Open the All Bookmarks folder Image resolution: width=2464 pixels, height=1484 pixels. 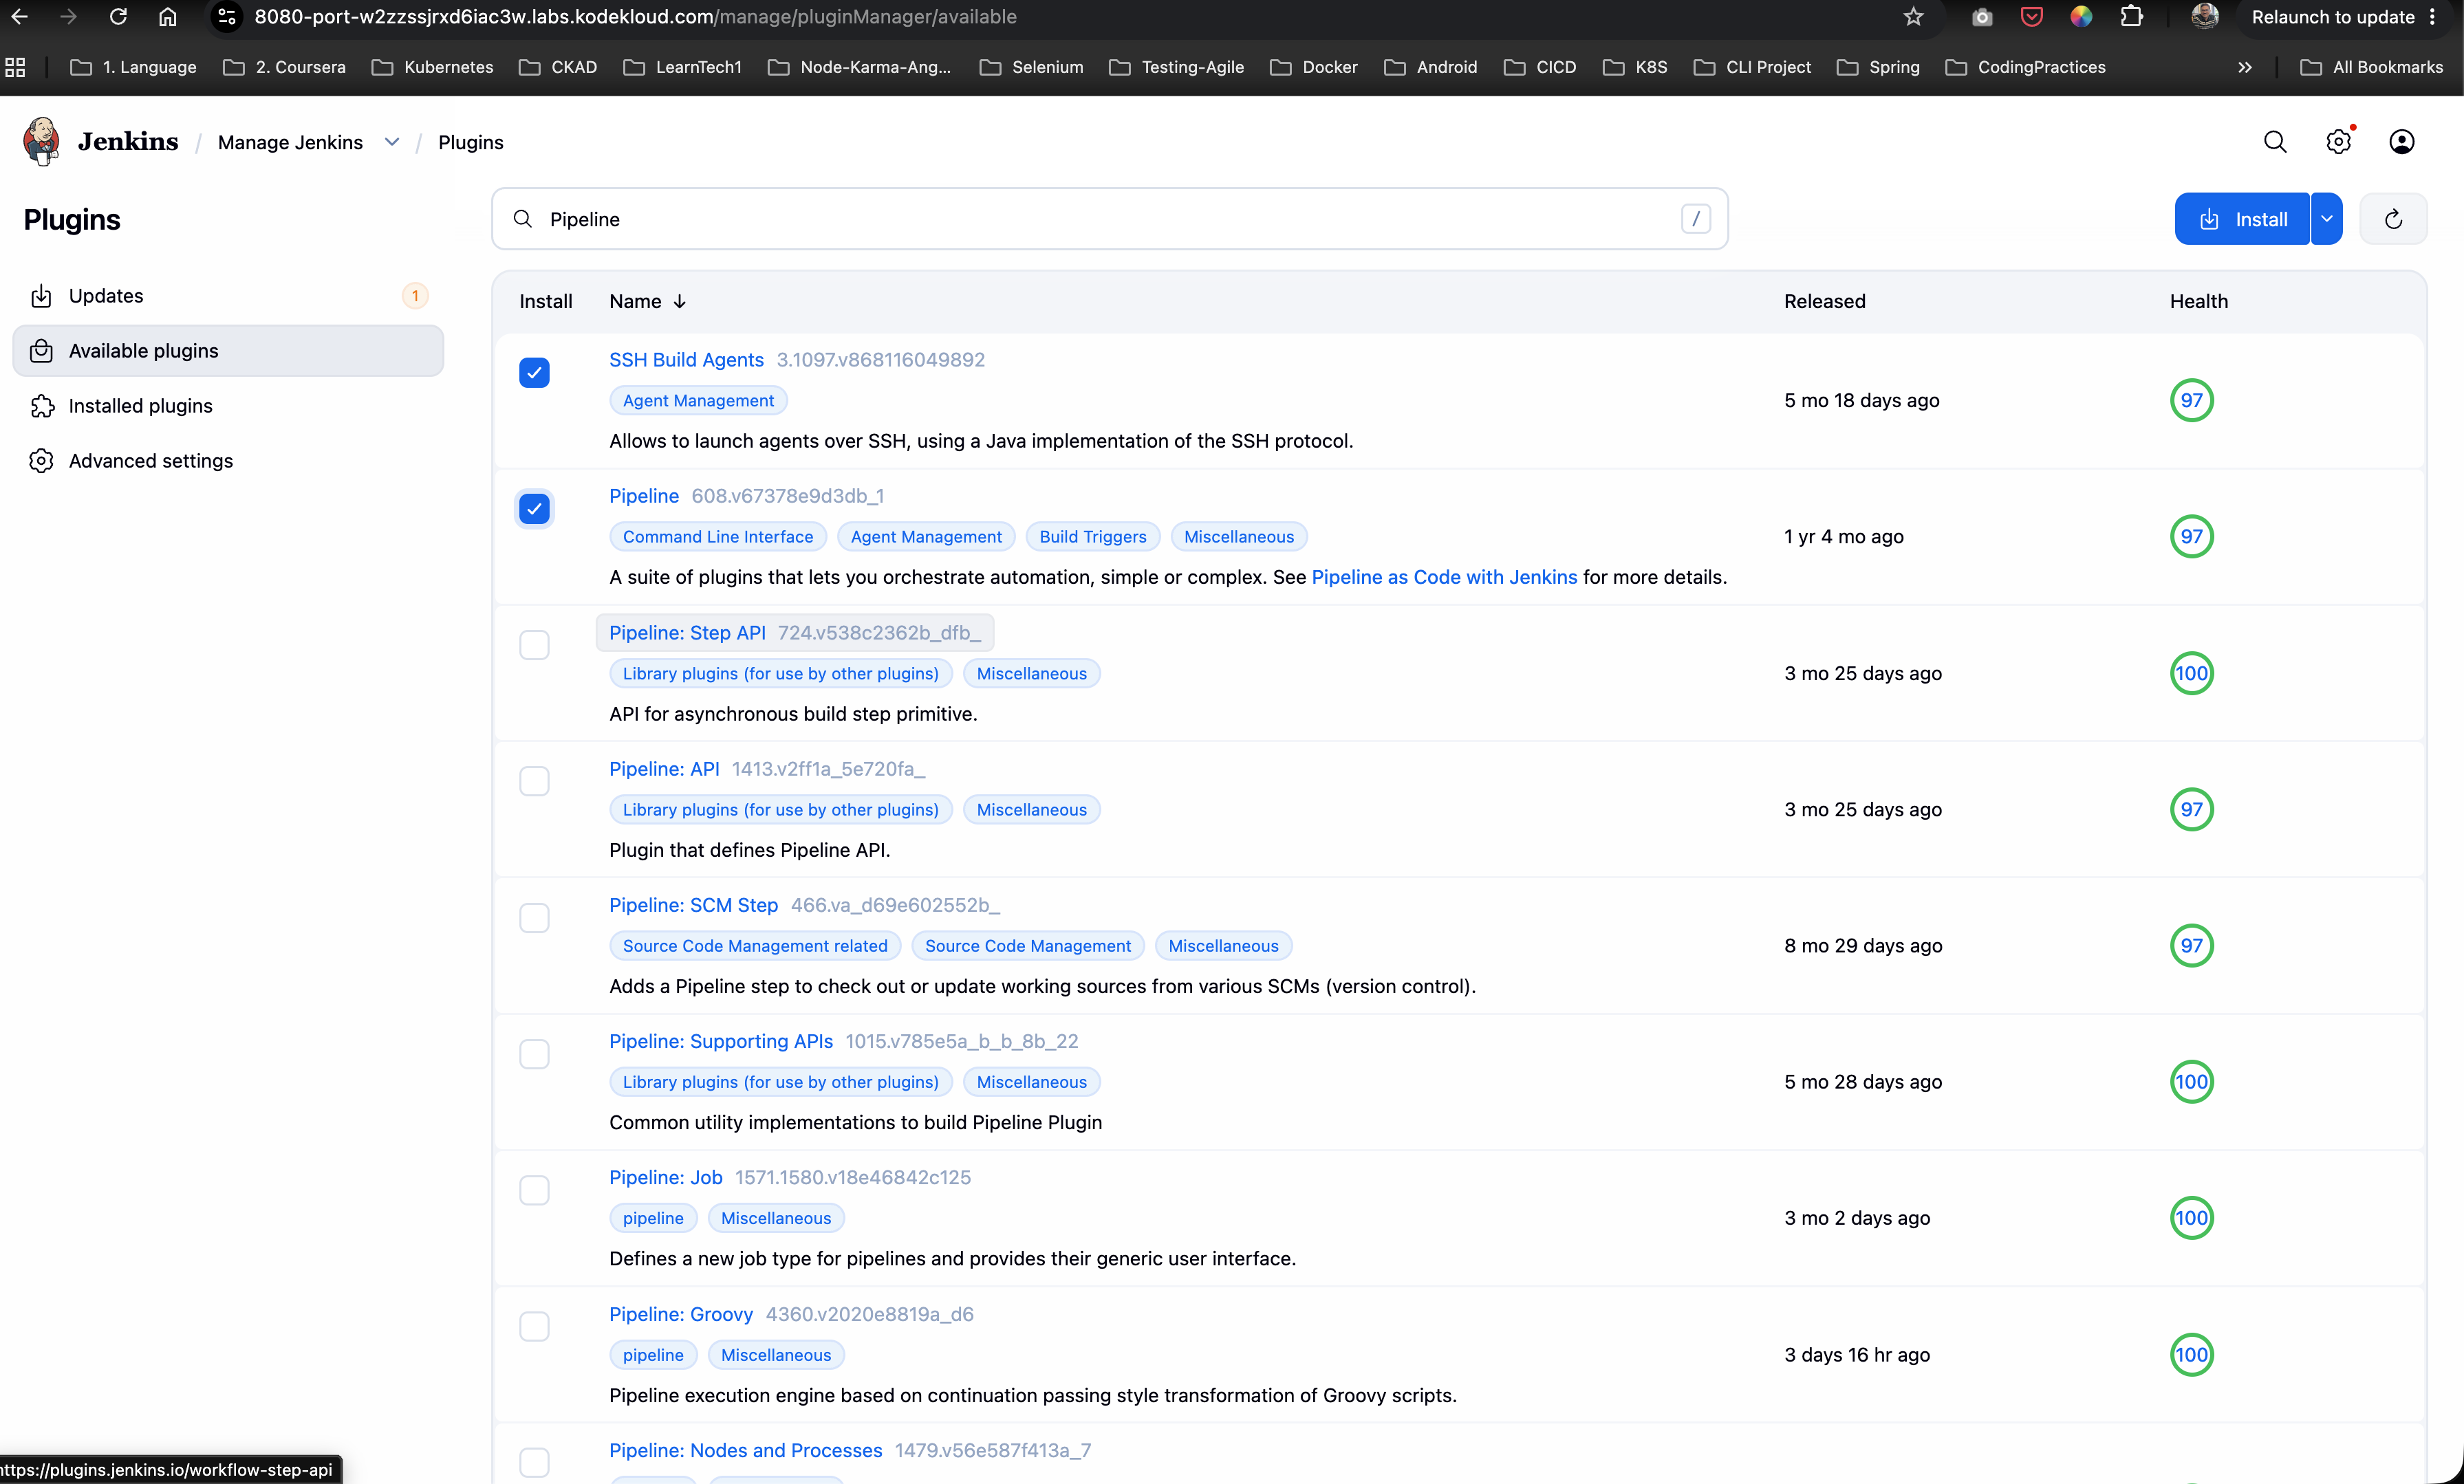tap(2371, 67)
